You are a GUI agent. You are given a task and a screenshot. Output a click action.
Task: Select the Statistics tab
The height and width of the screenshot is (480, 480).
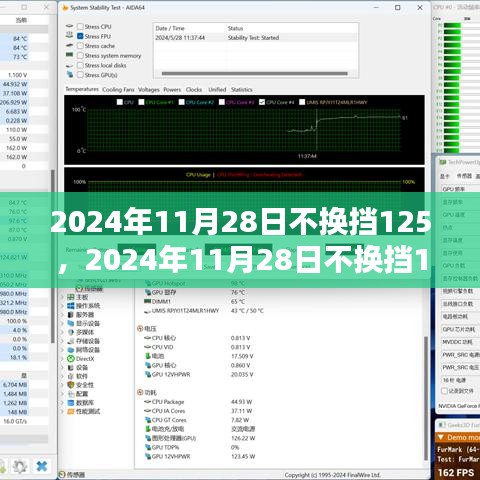click(x=242, y=90)
